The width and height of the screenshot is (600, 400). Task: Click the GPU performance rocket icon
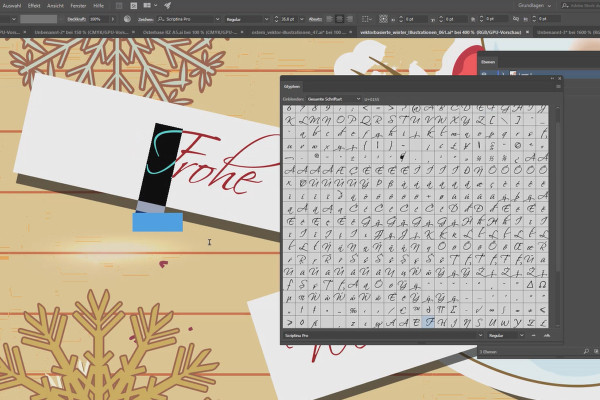pyautogui.click(x=168, y=6)
